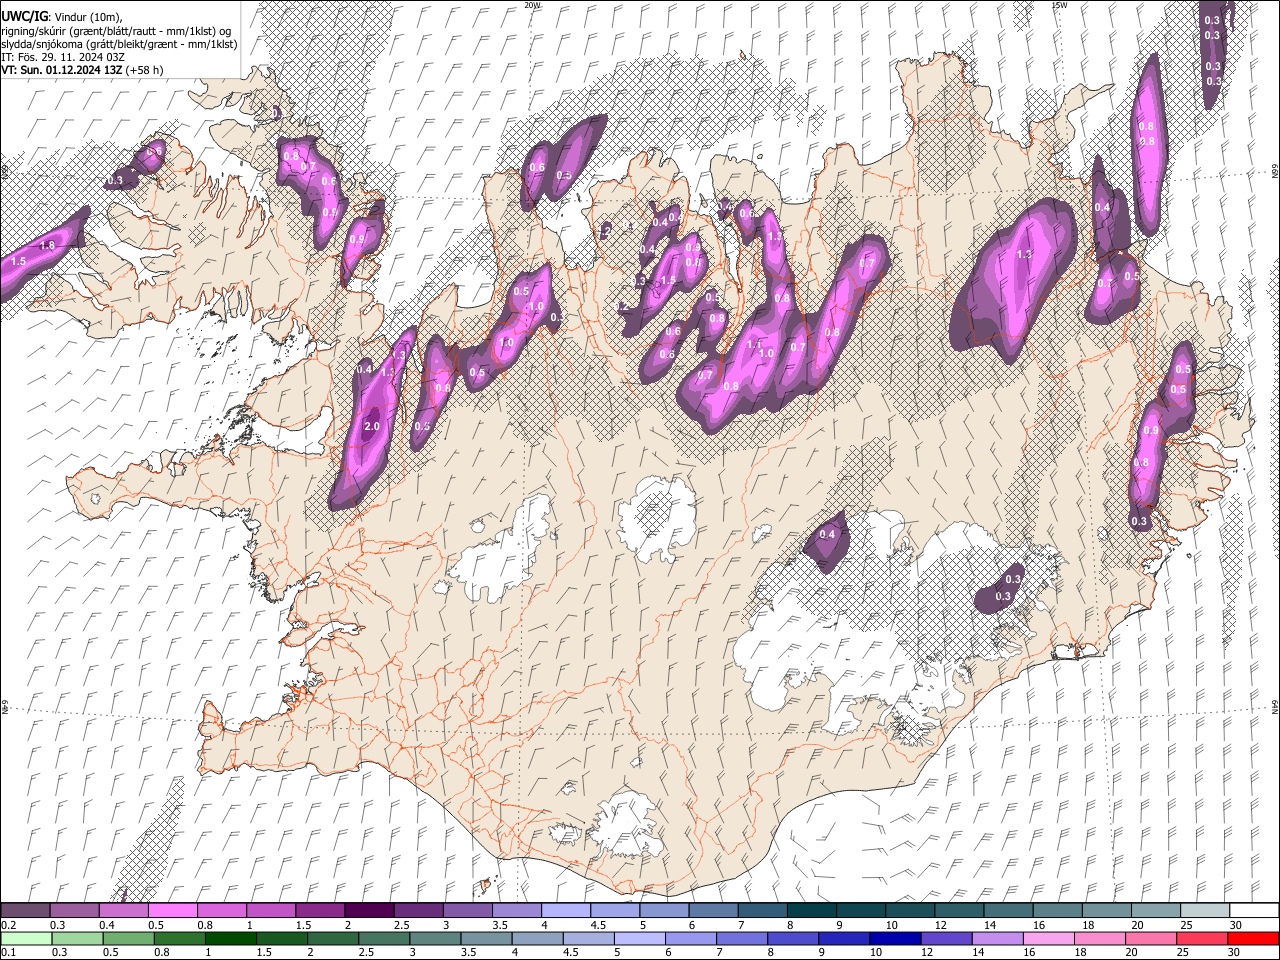Click the bright red swatch labeled 30
Image resolution: width=1280 pixels, height=960 pixels.
point(1253,938)
